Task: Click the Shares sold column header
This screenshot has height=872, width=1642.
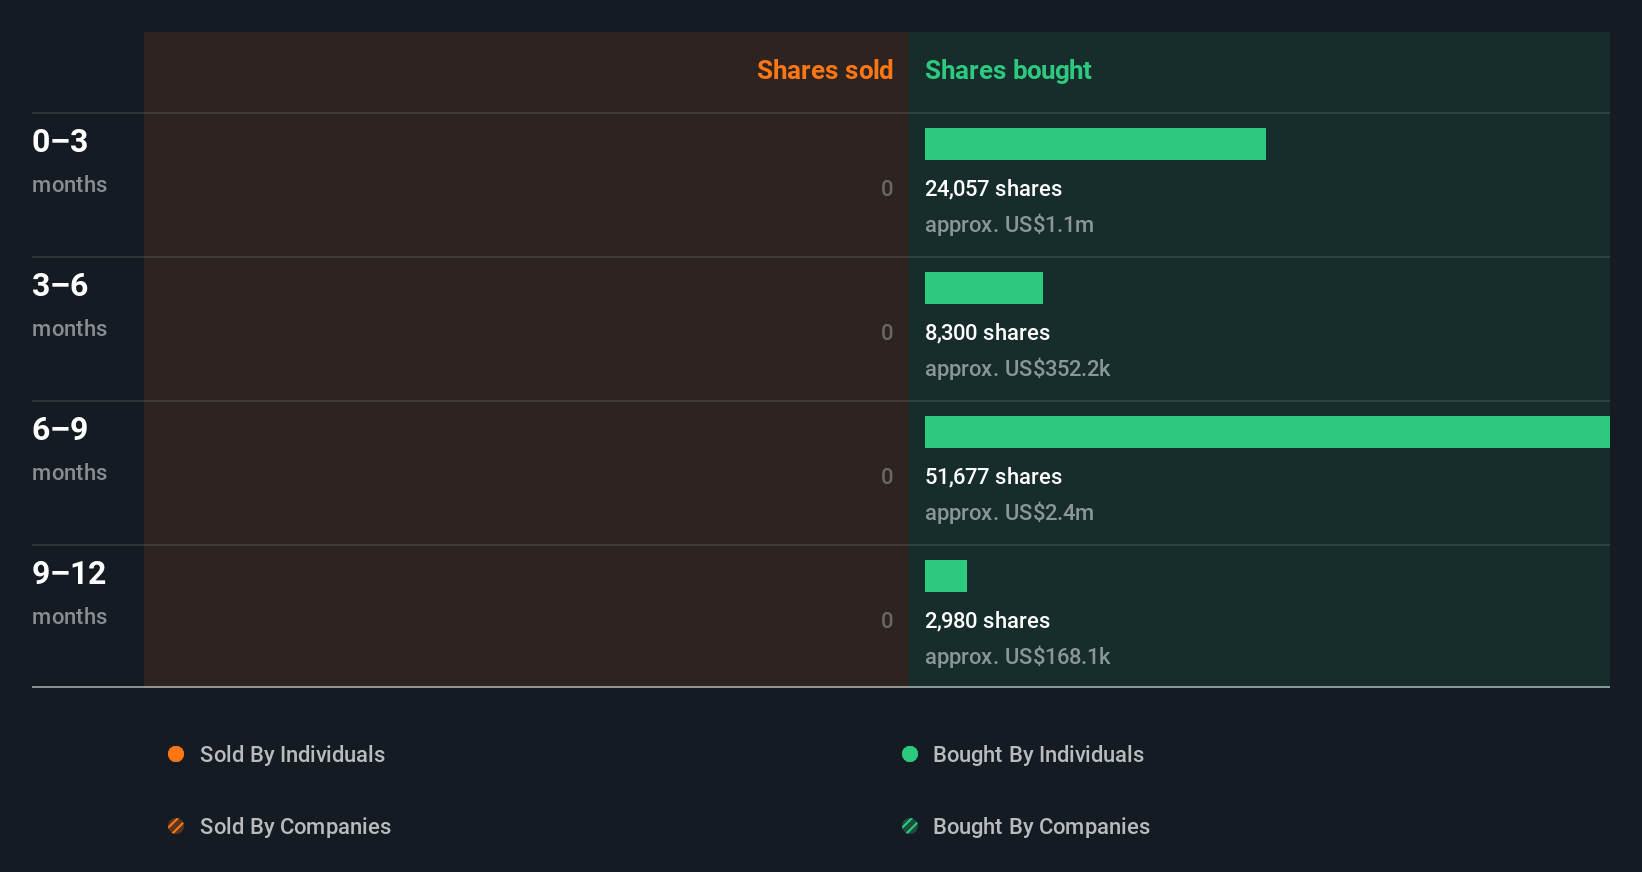Action: [x=825, y=70]
